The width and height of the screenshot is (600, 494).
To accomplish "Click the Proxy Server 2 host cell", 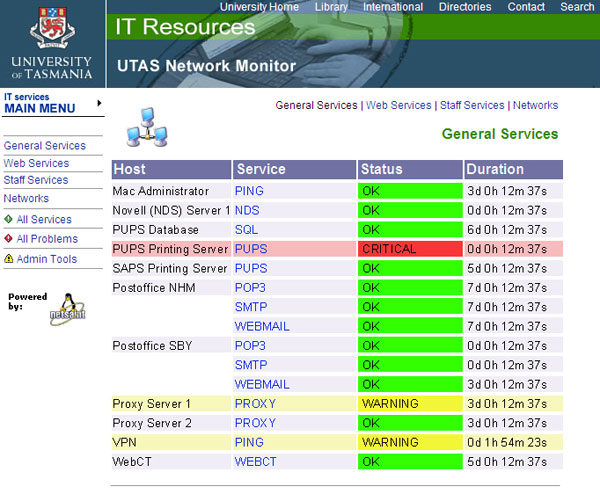I will coord(171,423).
